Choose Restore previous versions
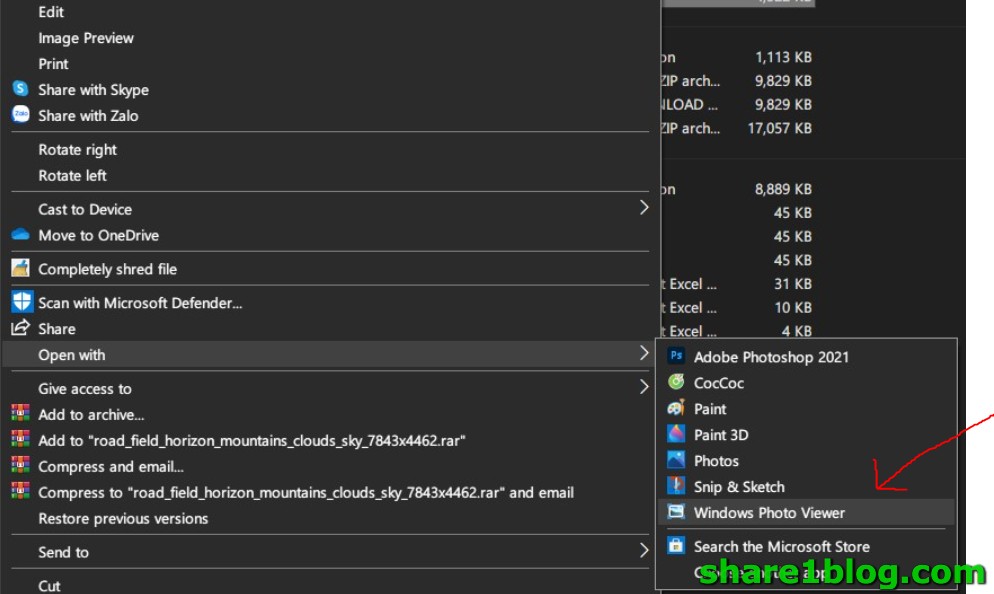This screenshot has height=594, width=994. (123, 519)
